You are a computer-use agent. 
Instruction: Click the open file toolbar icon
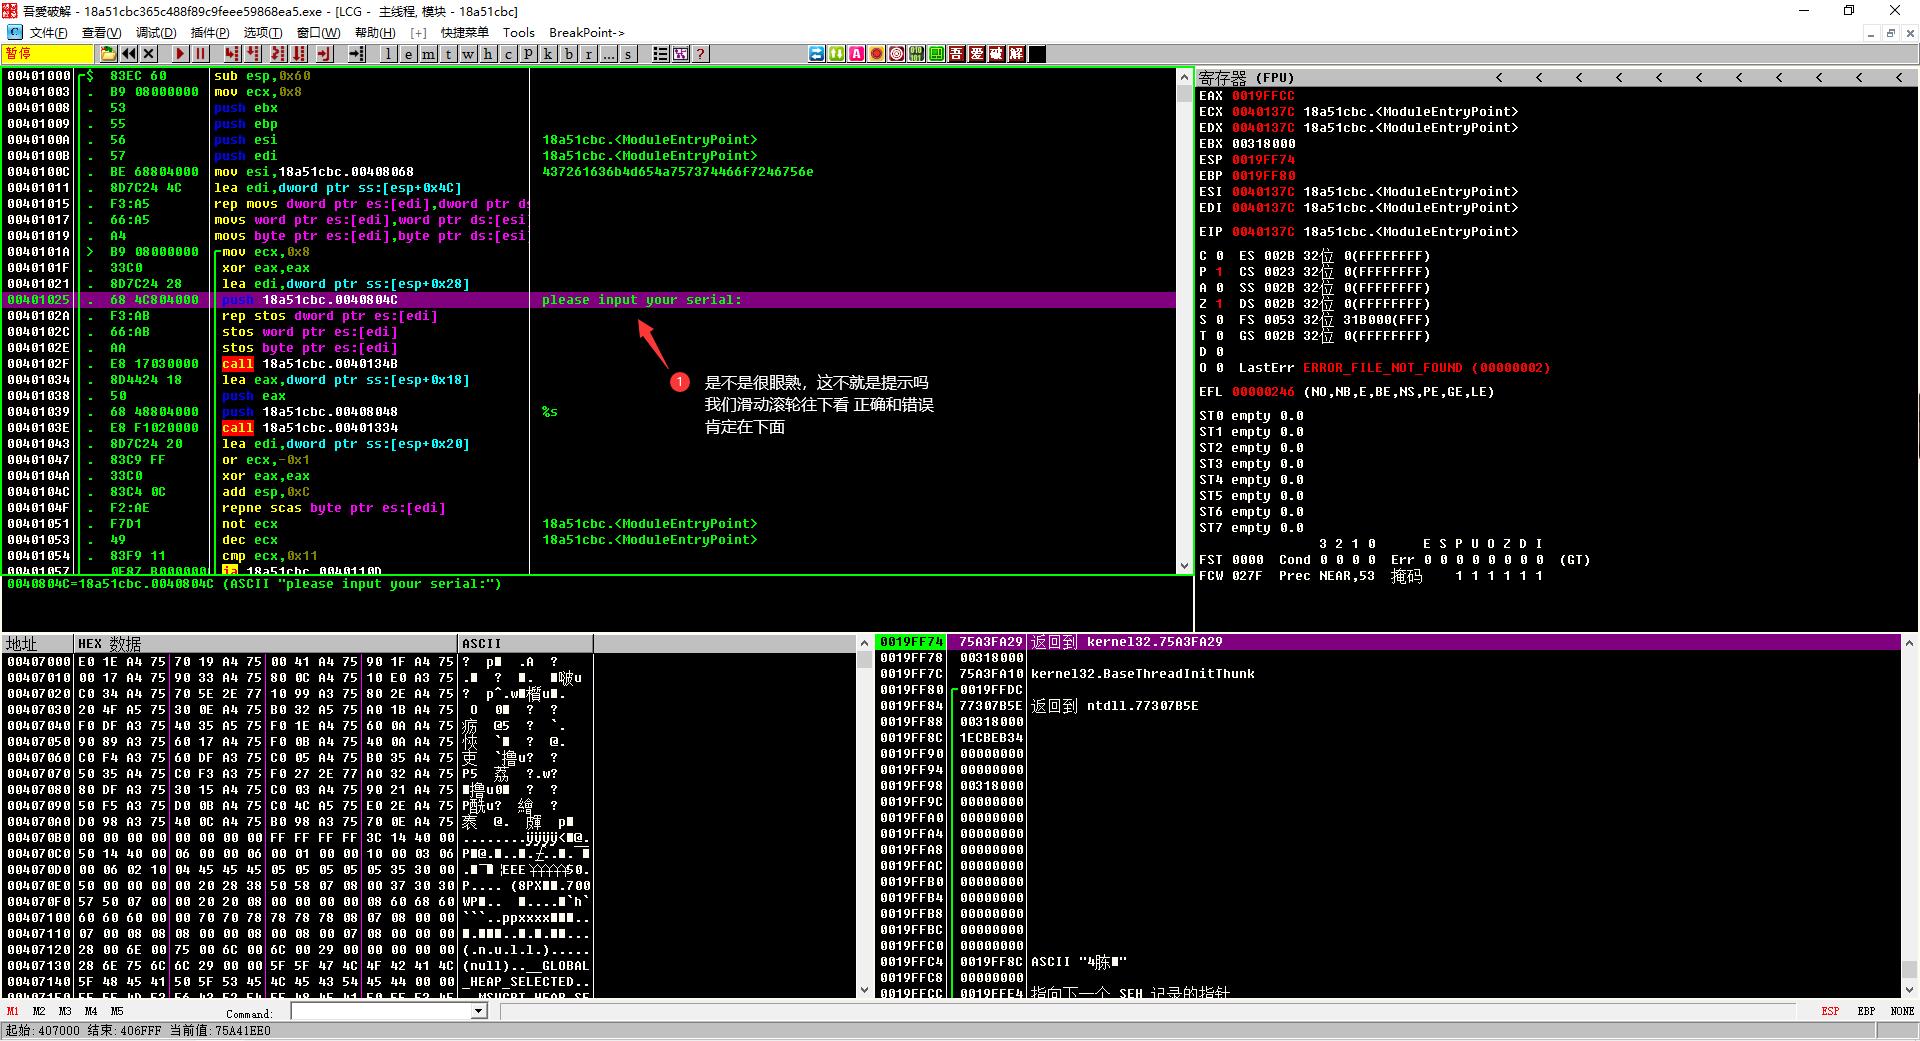(110, 54)
